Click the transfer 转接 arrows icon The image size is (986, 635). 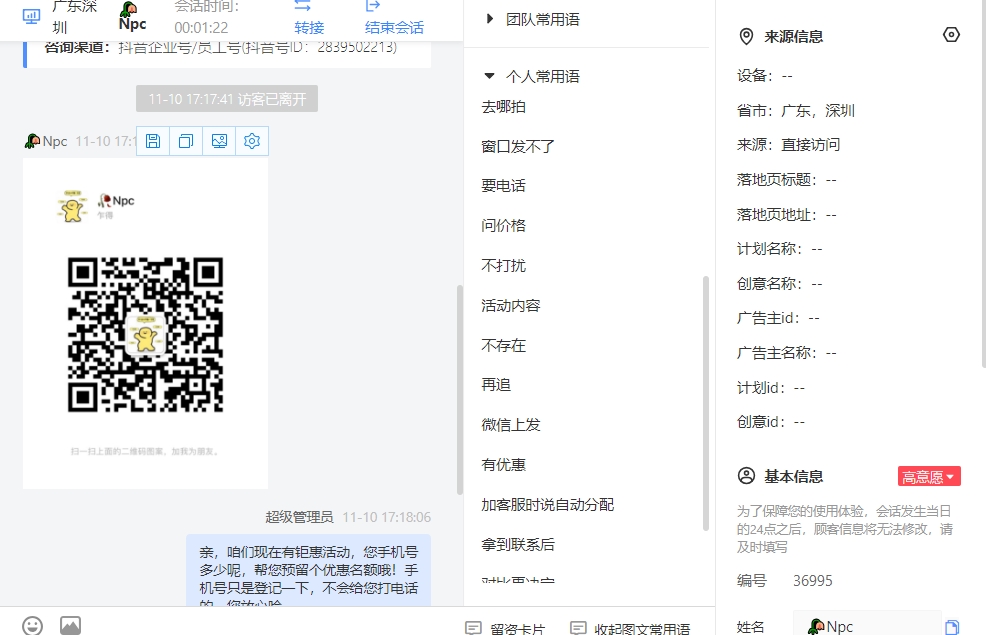click(302, 6)
